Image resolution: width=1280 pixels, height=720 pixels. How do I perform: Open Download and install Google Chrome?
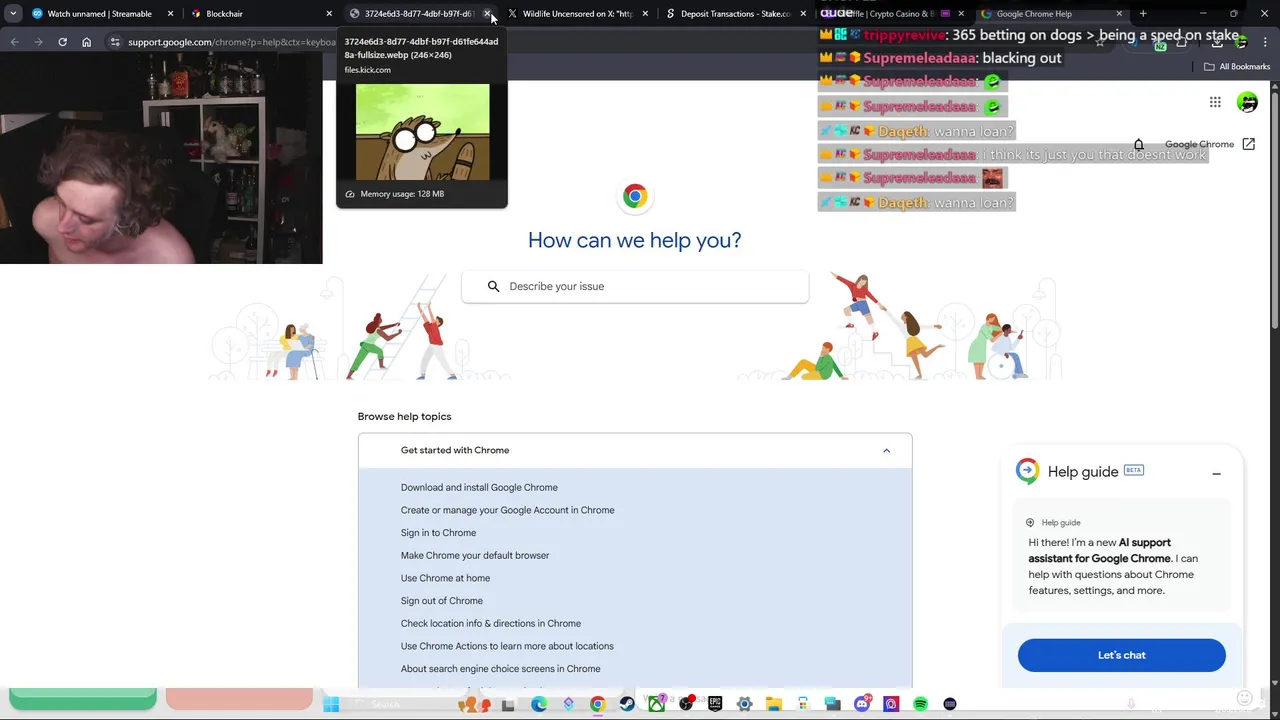coord(479,487)
